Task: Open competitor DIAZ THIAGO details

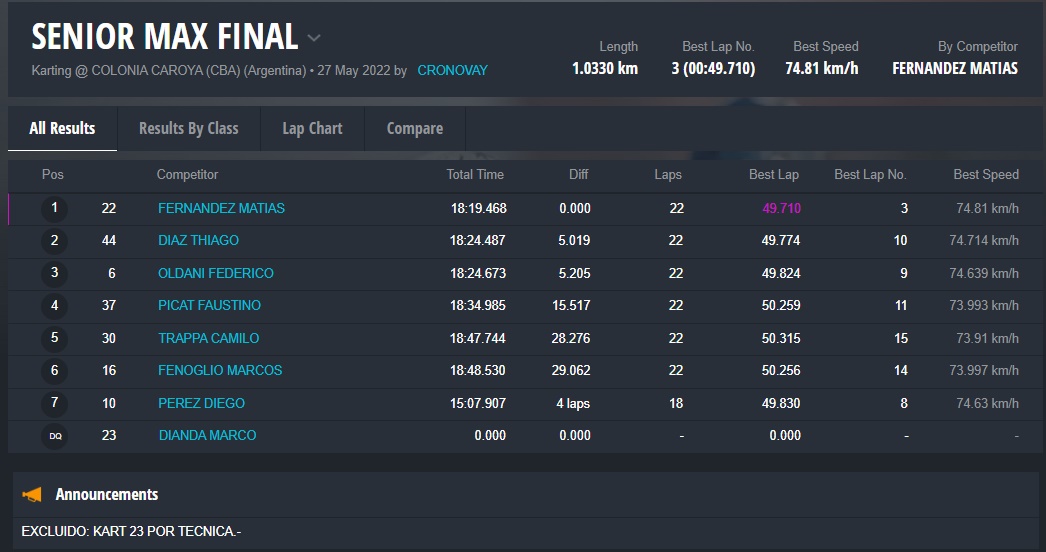Action: pyautogui.click(x=198, y=240)
